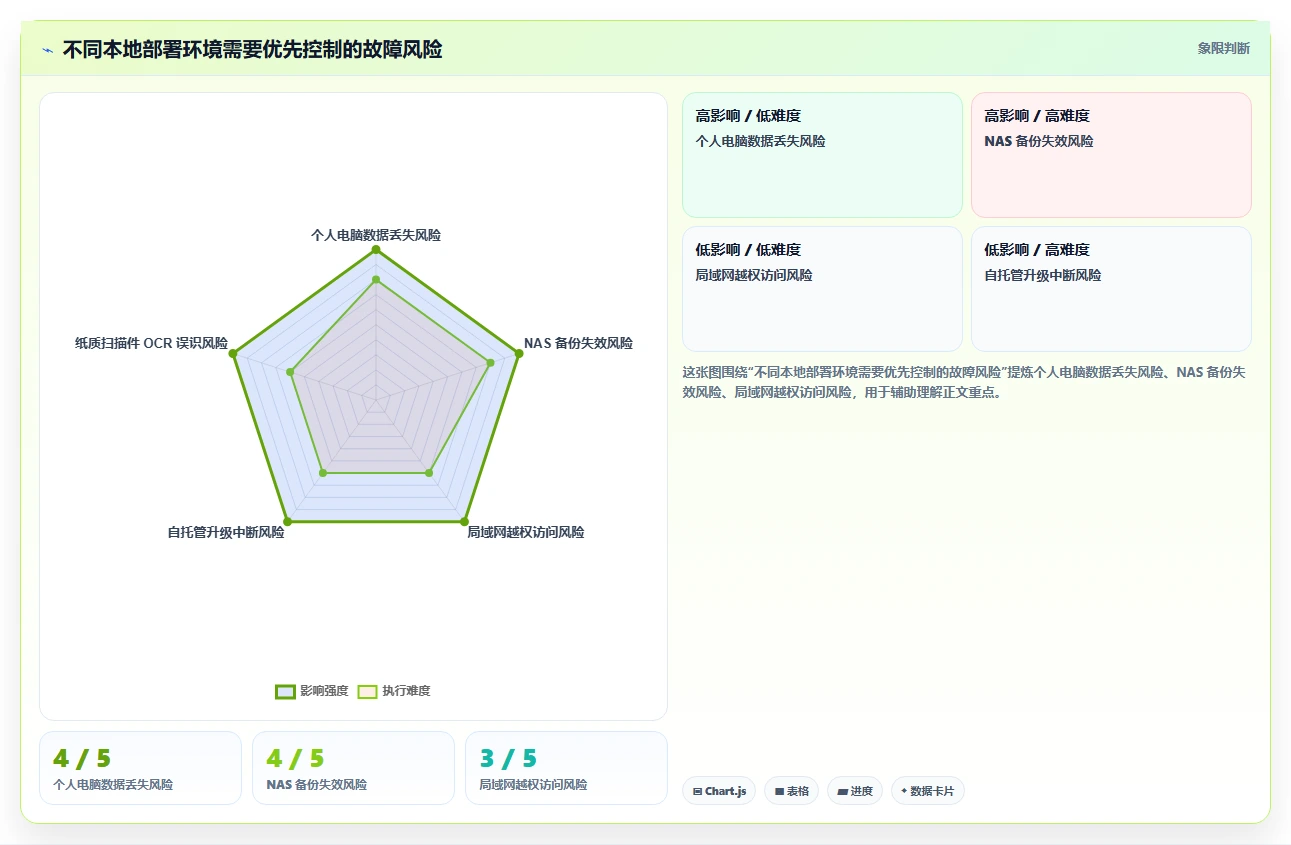1291x845 pixels.
Task: Click the outer data point at radar top vertex
Action: coord(376,249)
